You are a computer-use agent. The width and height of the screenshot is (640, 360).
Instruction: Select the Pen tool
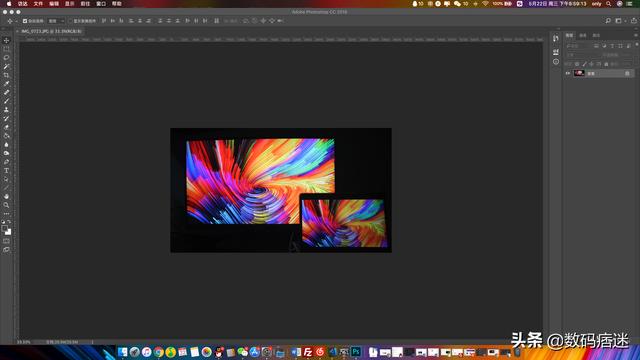tap(6, 162)
